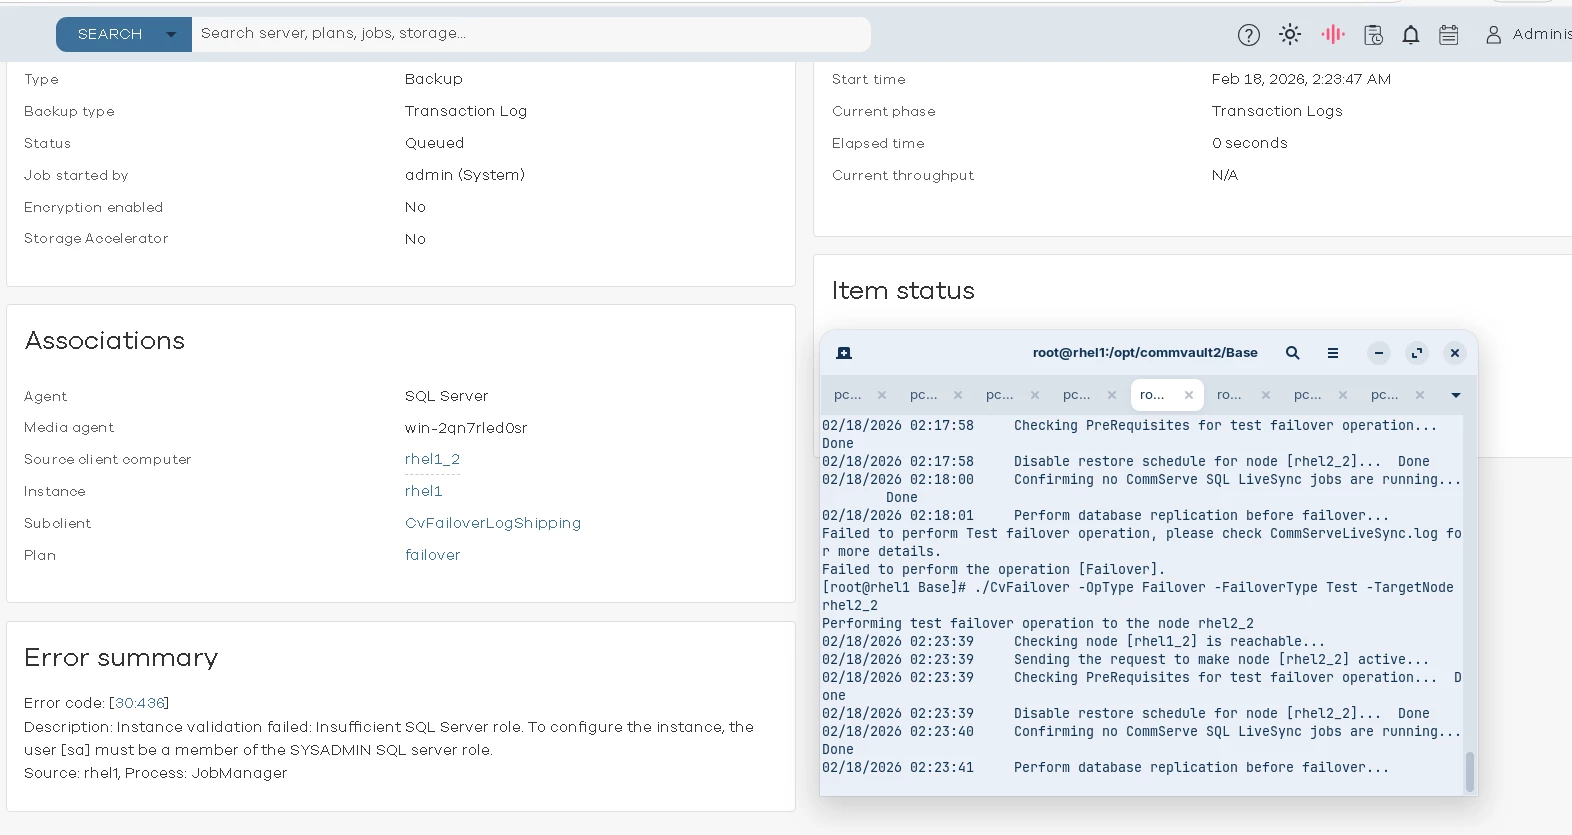Maximize the terminal window
This screenshot has width=1572, height=835.
click(x=1416, y=353)
